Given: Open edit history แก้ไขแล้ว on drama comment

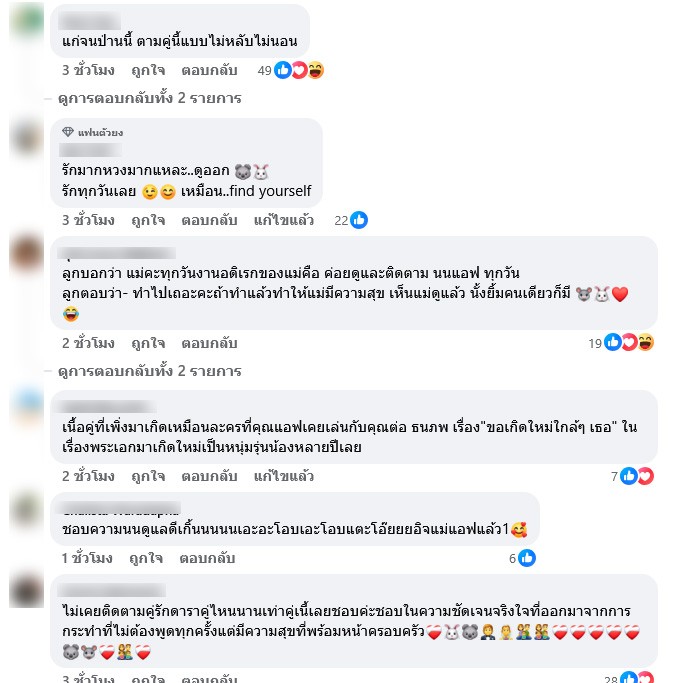Looking at the screenshot, I should click(x=283, y=476).
